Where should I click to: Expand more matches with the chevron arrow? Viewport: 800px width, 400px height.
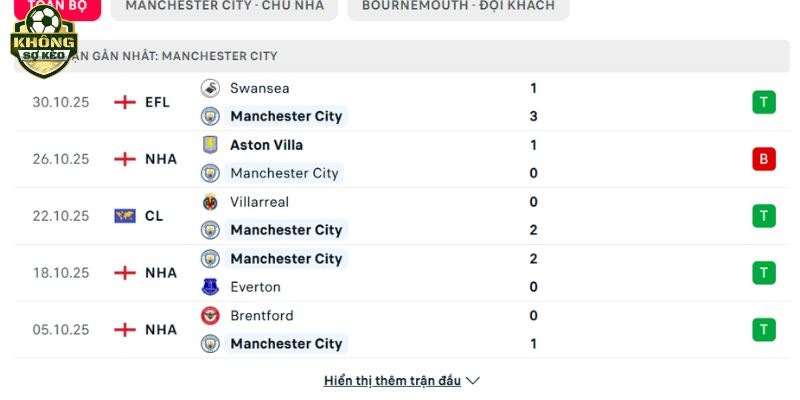tap(473, 381)
